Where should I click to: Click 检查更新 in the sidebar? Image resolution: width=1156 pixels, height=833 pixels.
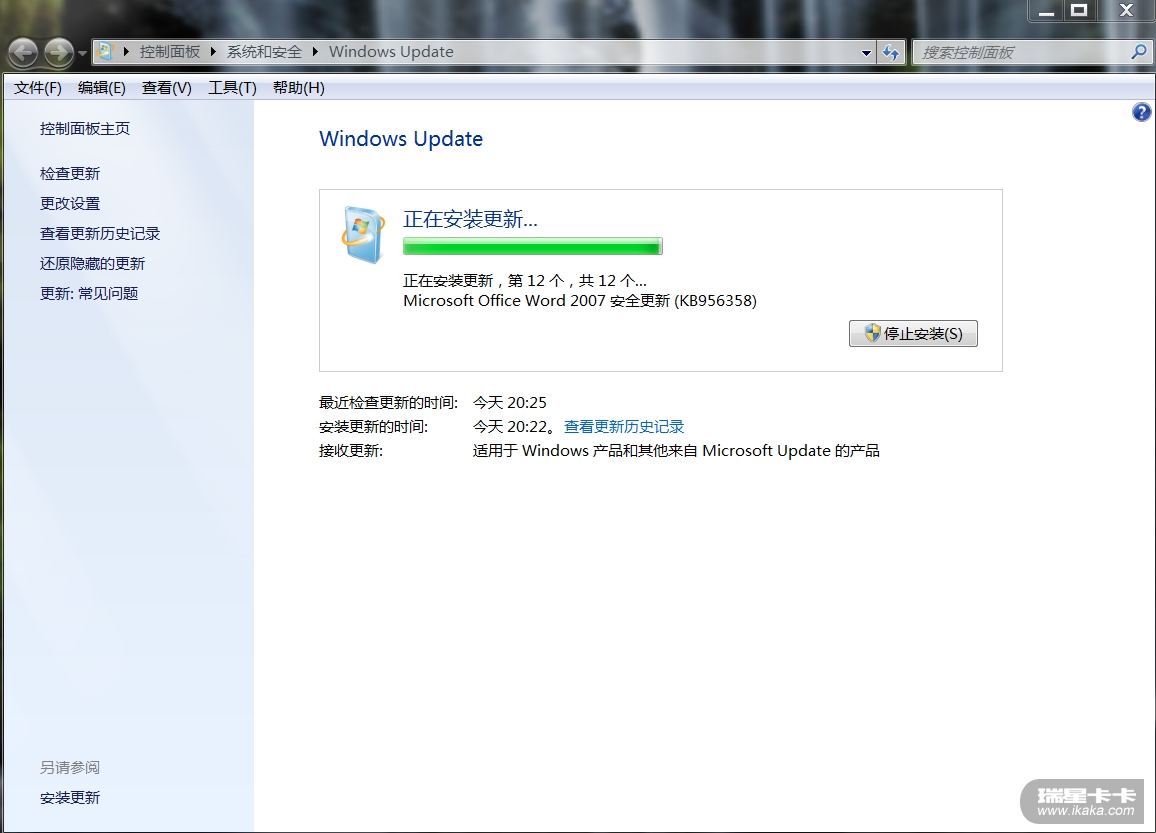coord(70,174)
